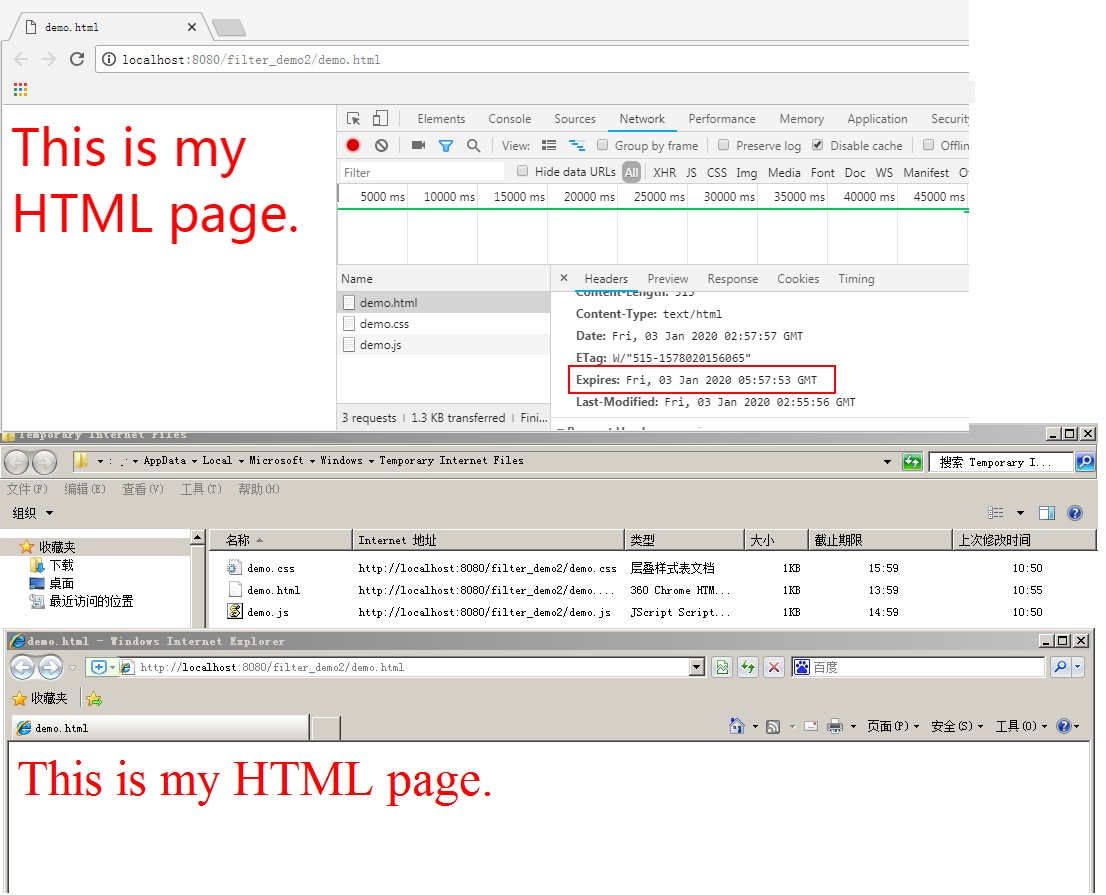The width and height of the screenshot is (1106, 895).
Task: Add to IE favorites bar star icon
Action: (94, 699)
